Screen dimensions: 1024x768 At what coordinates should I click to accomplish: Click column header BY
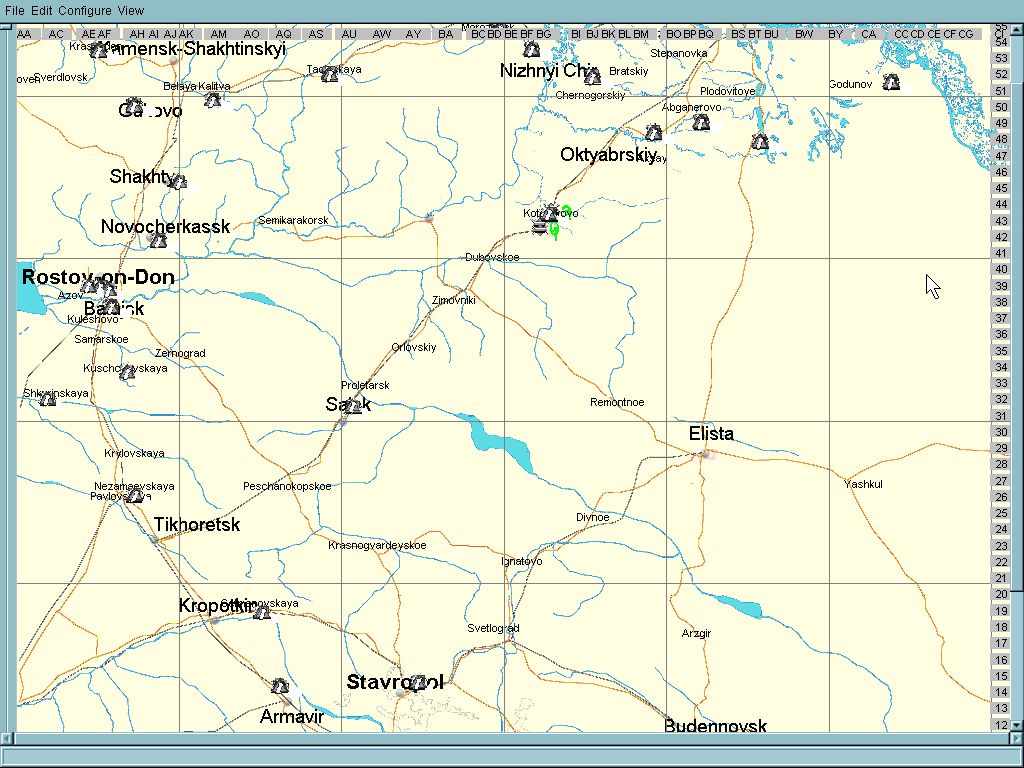[x=836, y=34]
